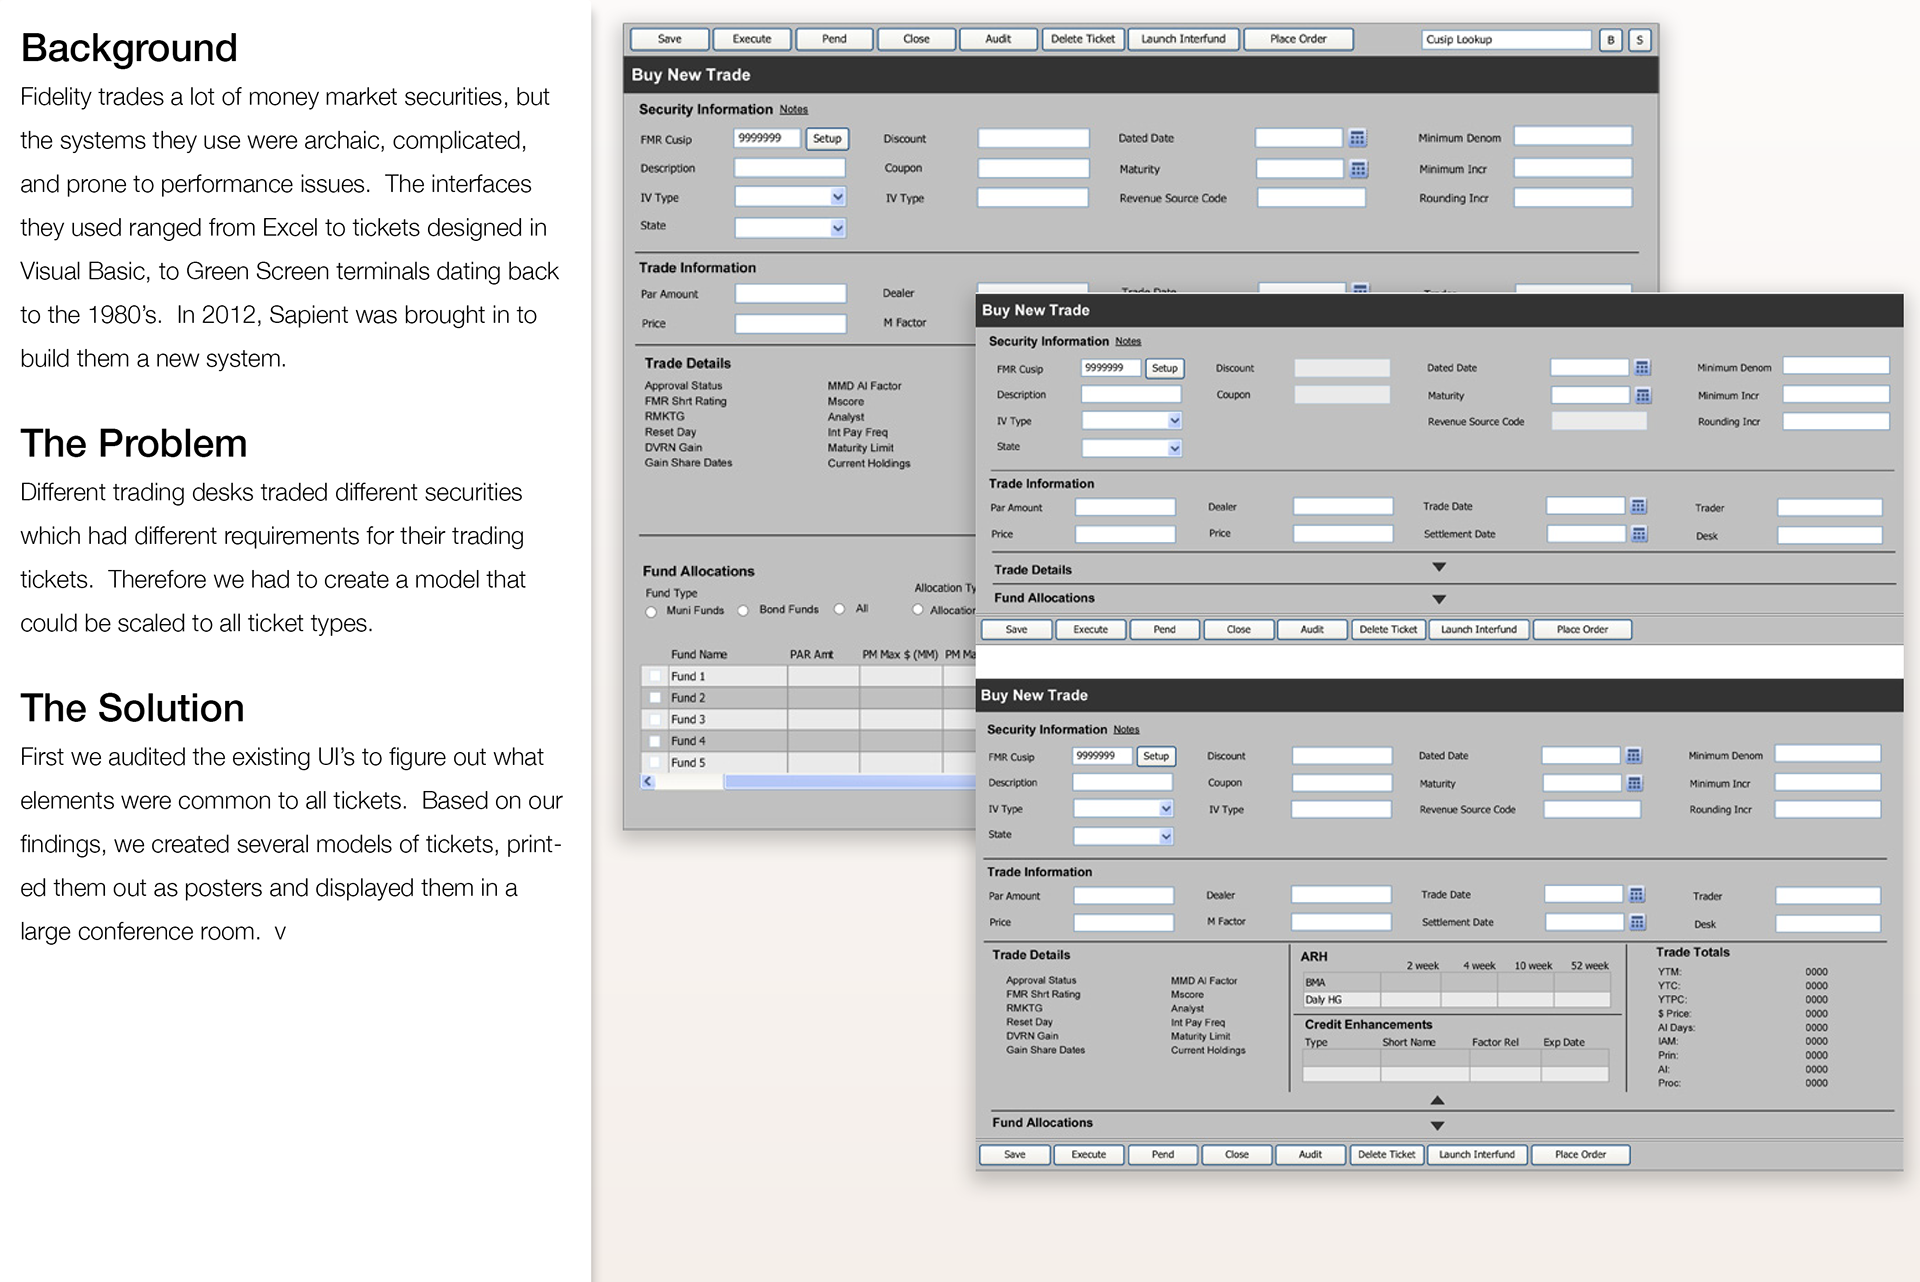1920x1282 pixels.
Task: Click horizontal scrollbar thumb under fund list
Action: pos(850,782)
